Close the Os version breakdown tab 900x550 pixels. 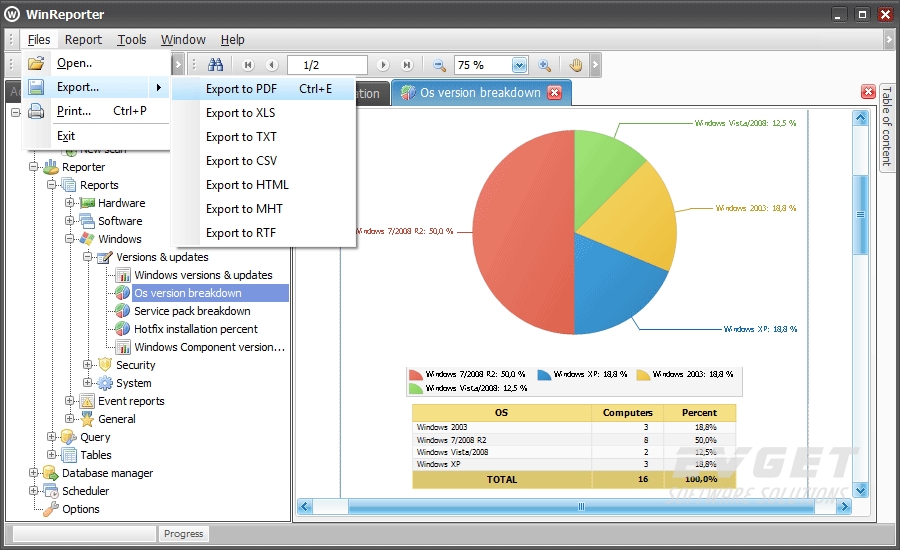click(x=554, y=92)
